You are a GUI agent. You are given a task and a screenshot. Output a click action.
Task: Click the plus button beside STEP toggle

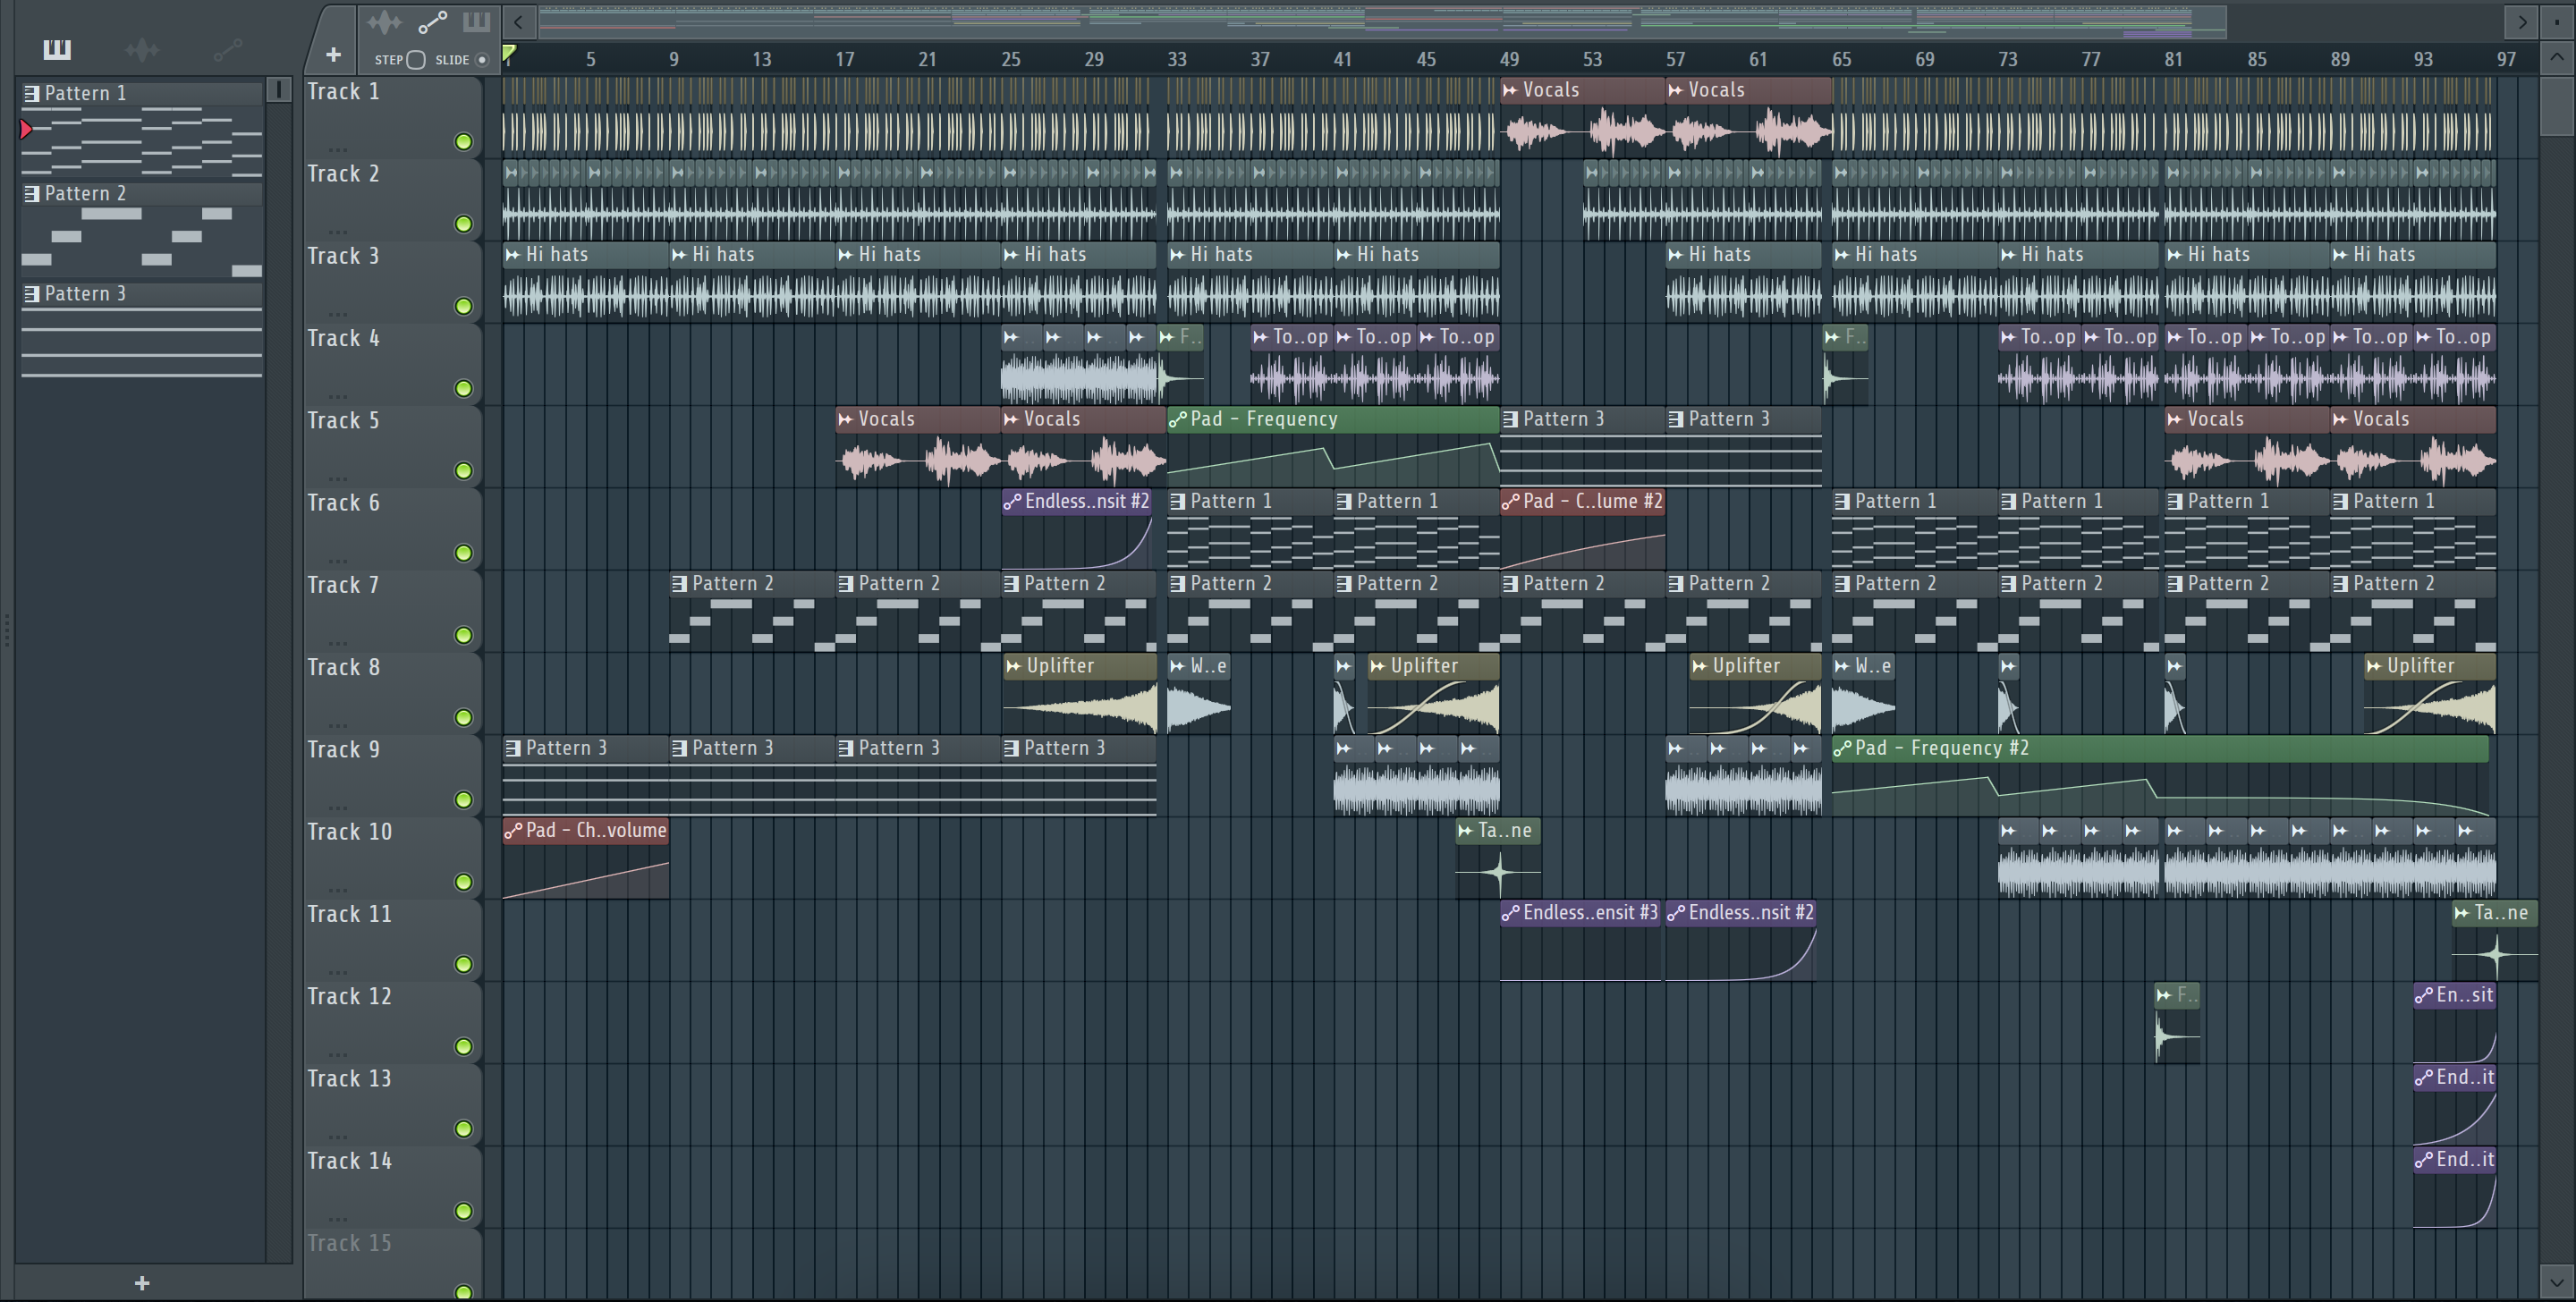[334, 55]
